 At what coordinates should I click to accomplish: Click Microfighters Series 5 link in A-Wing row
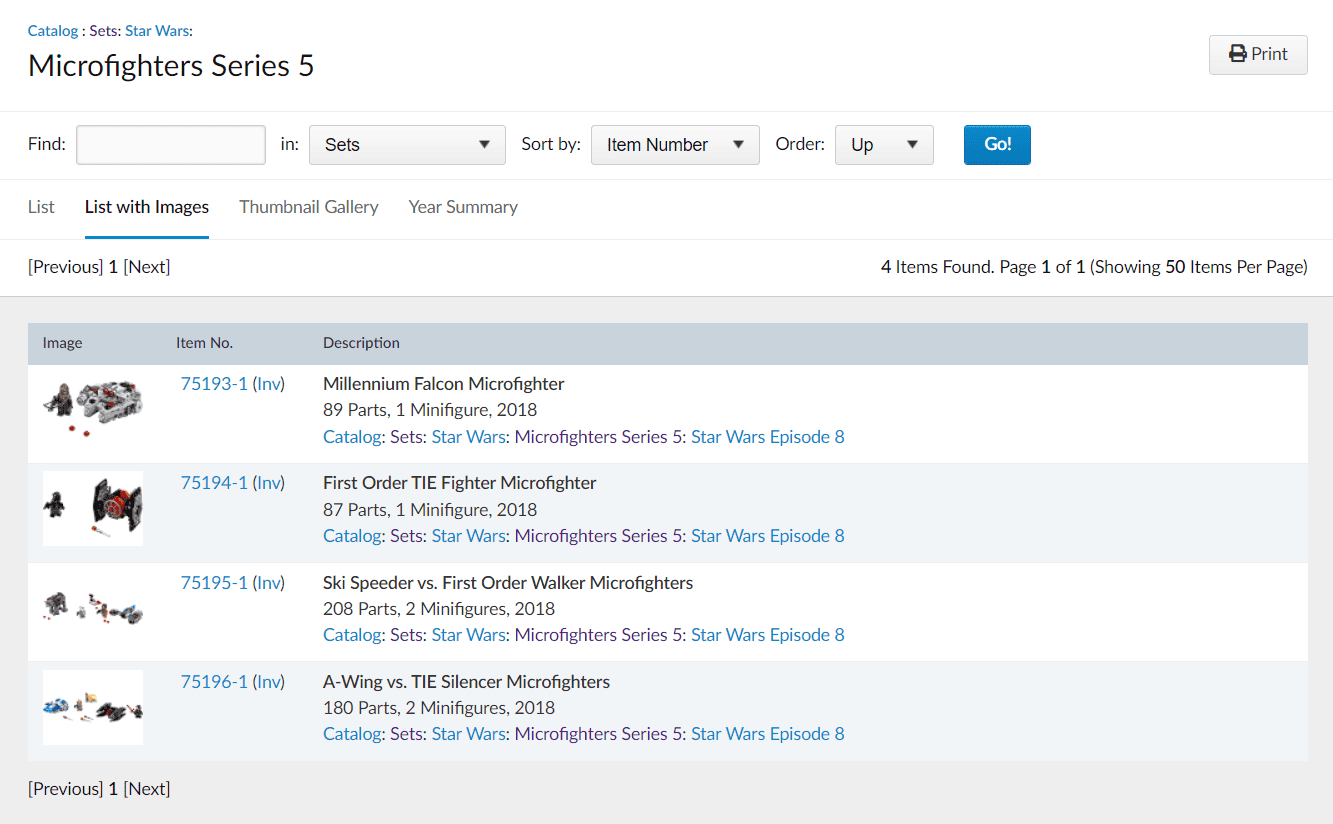point(599,734)
